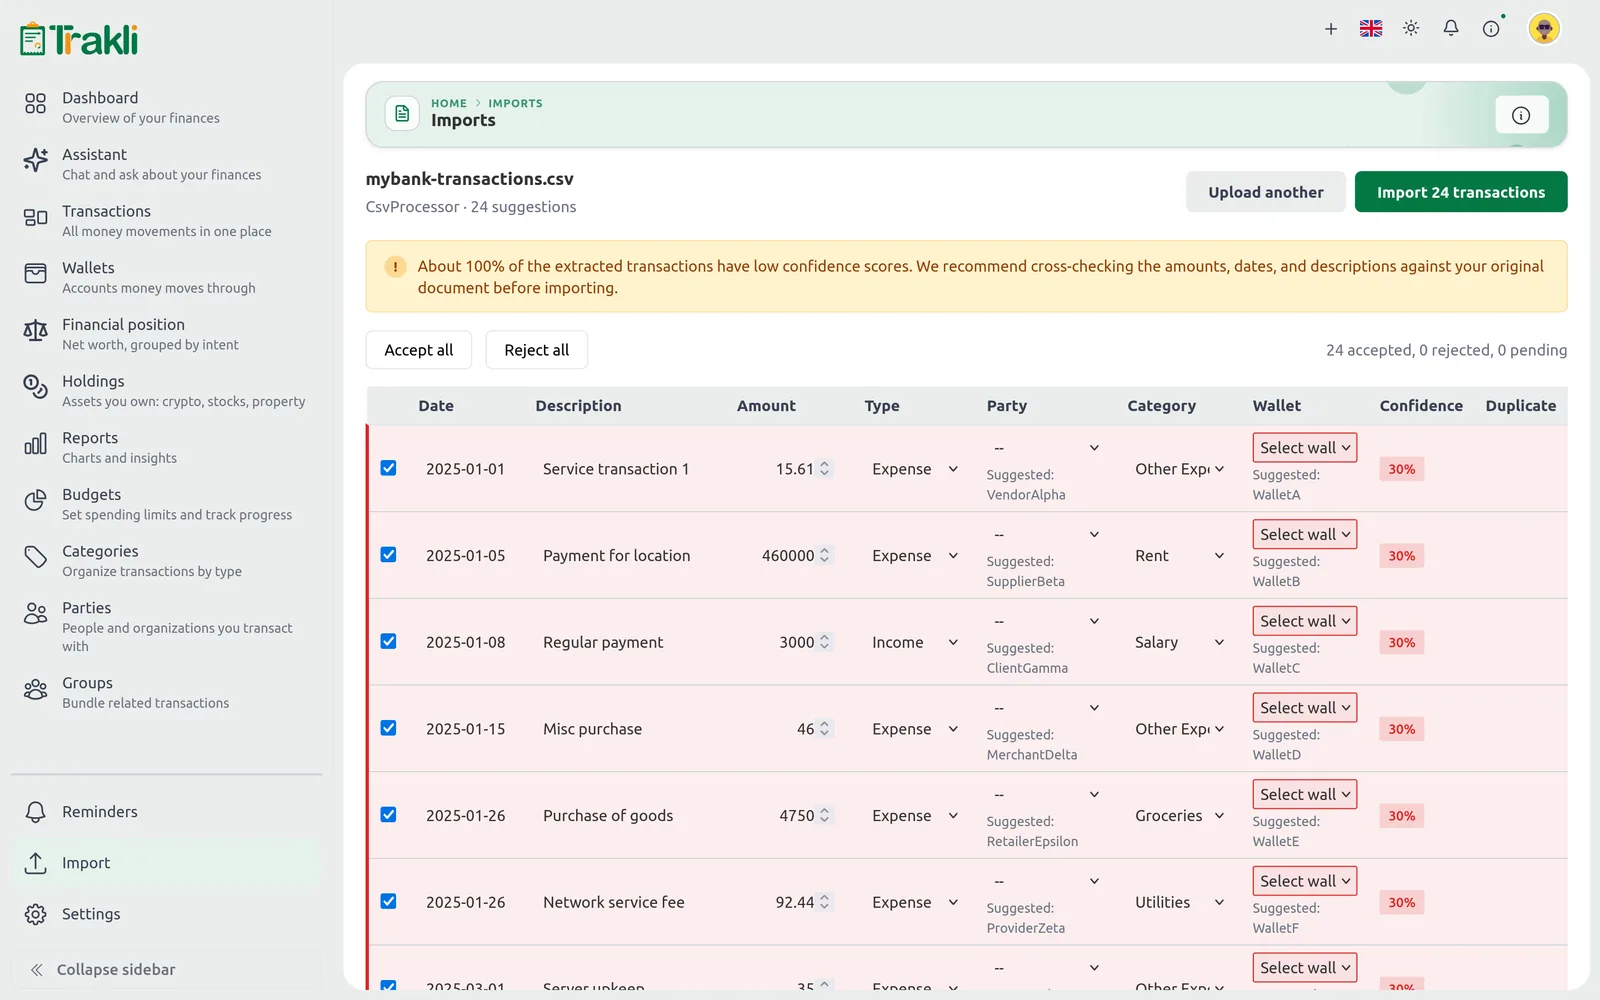Click the Reminders bell icon
1600x1000 pixels.
(x=35, y=812)
